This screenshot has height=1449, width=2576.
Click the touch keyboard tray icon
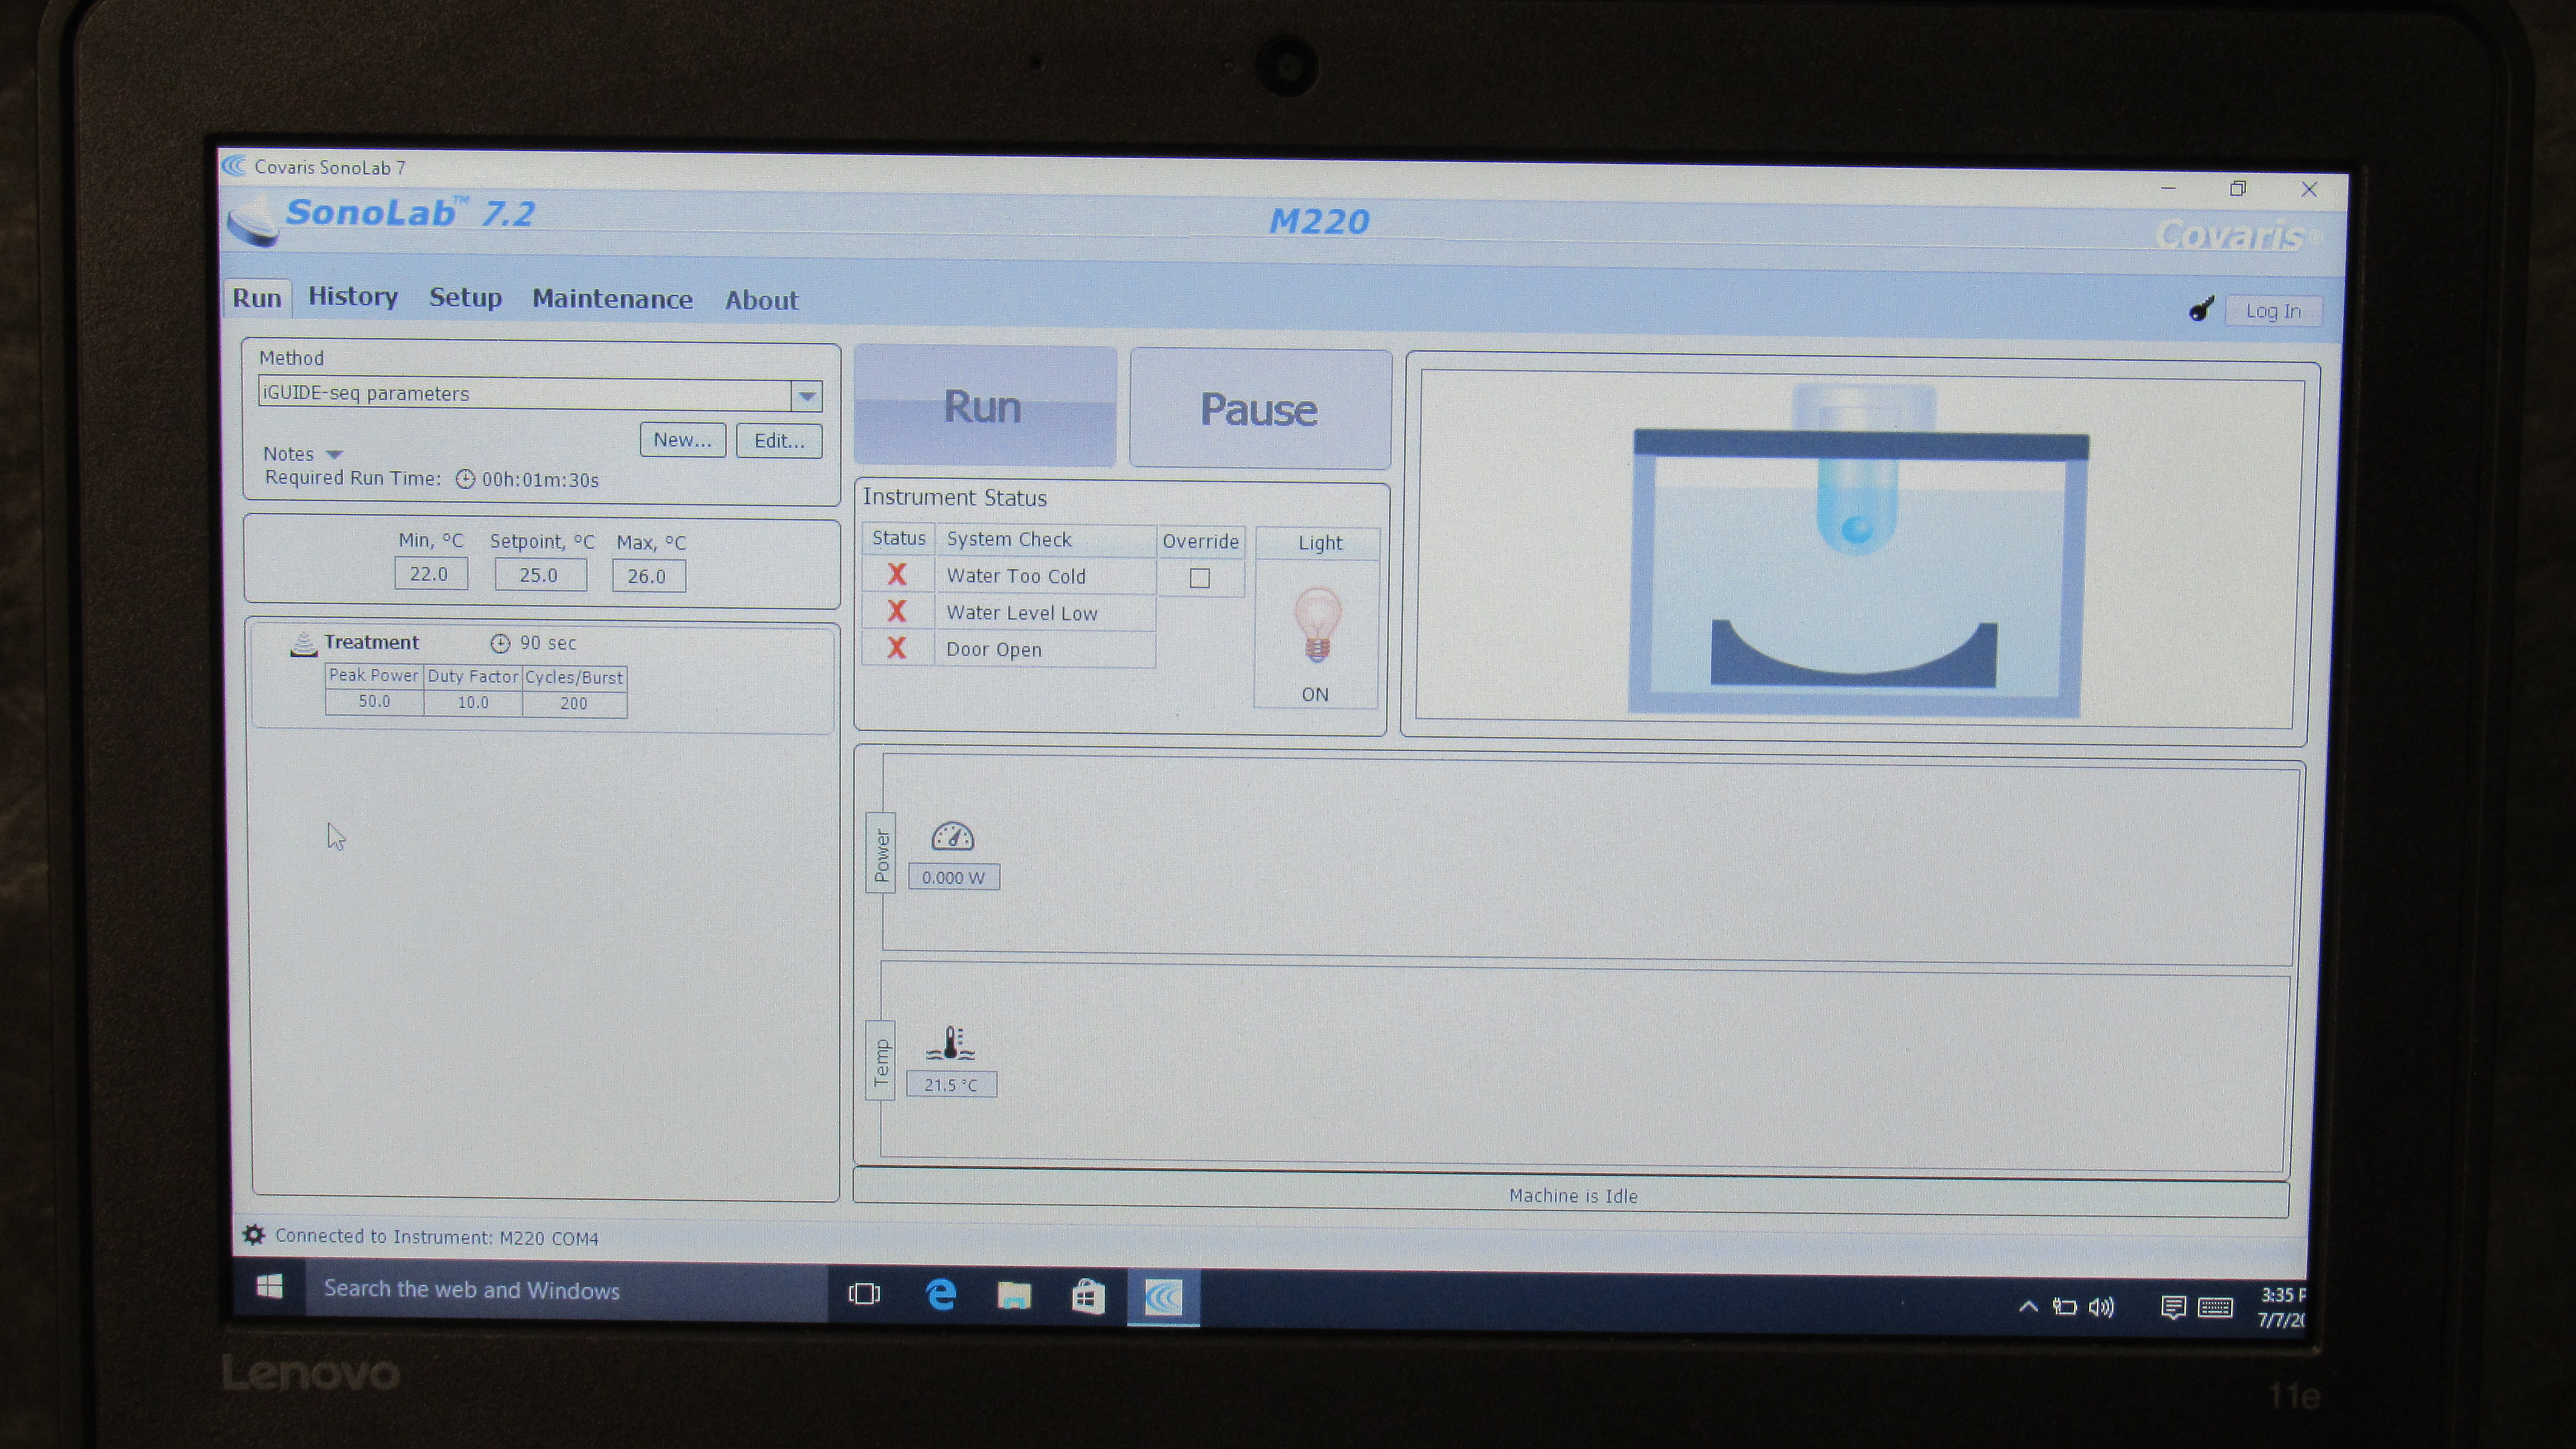pyautogui.click(x=2215, y=1308)
